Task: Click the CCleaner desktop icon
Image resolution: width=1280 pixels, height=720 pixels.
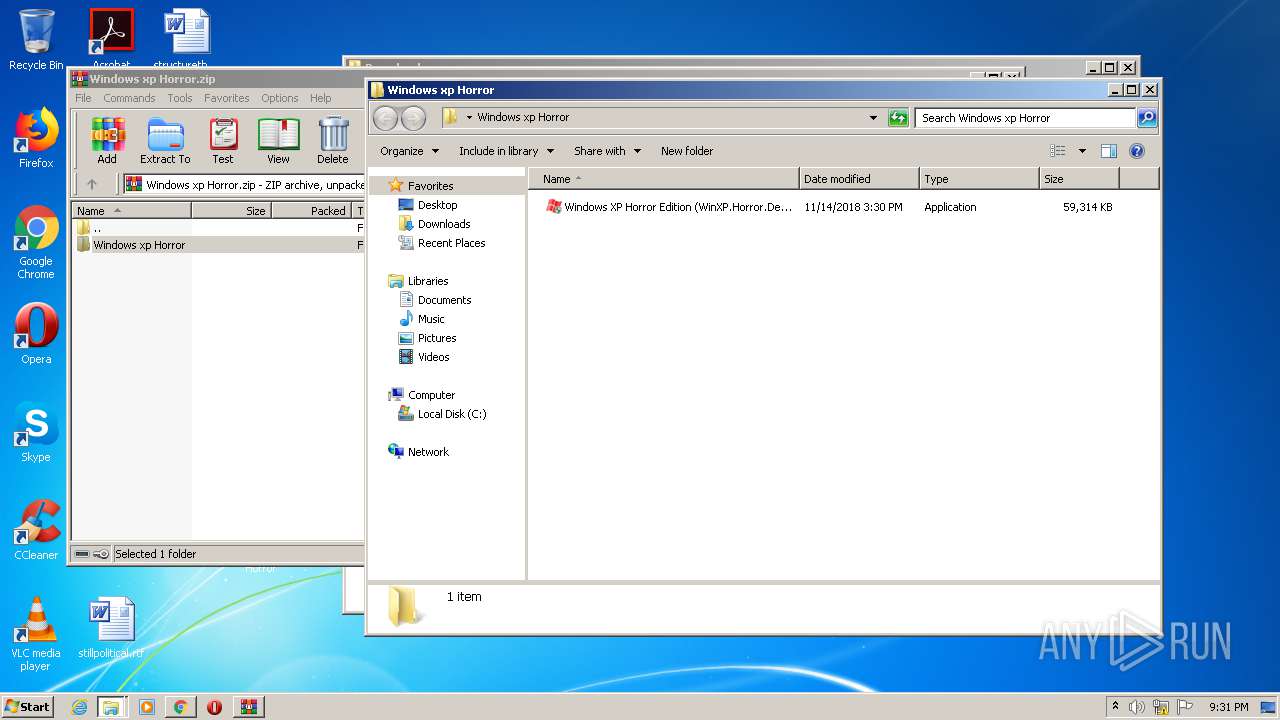Action: [36, 530]
